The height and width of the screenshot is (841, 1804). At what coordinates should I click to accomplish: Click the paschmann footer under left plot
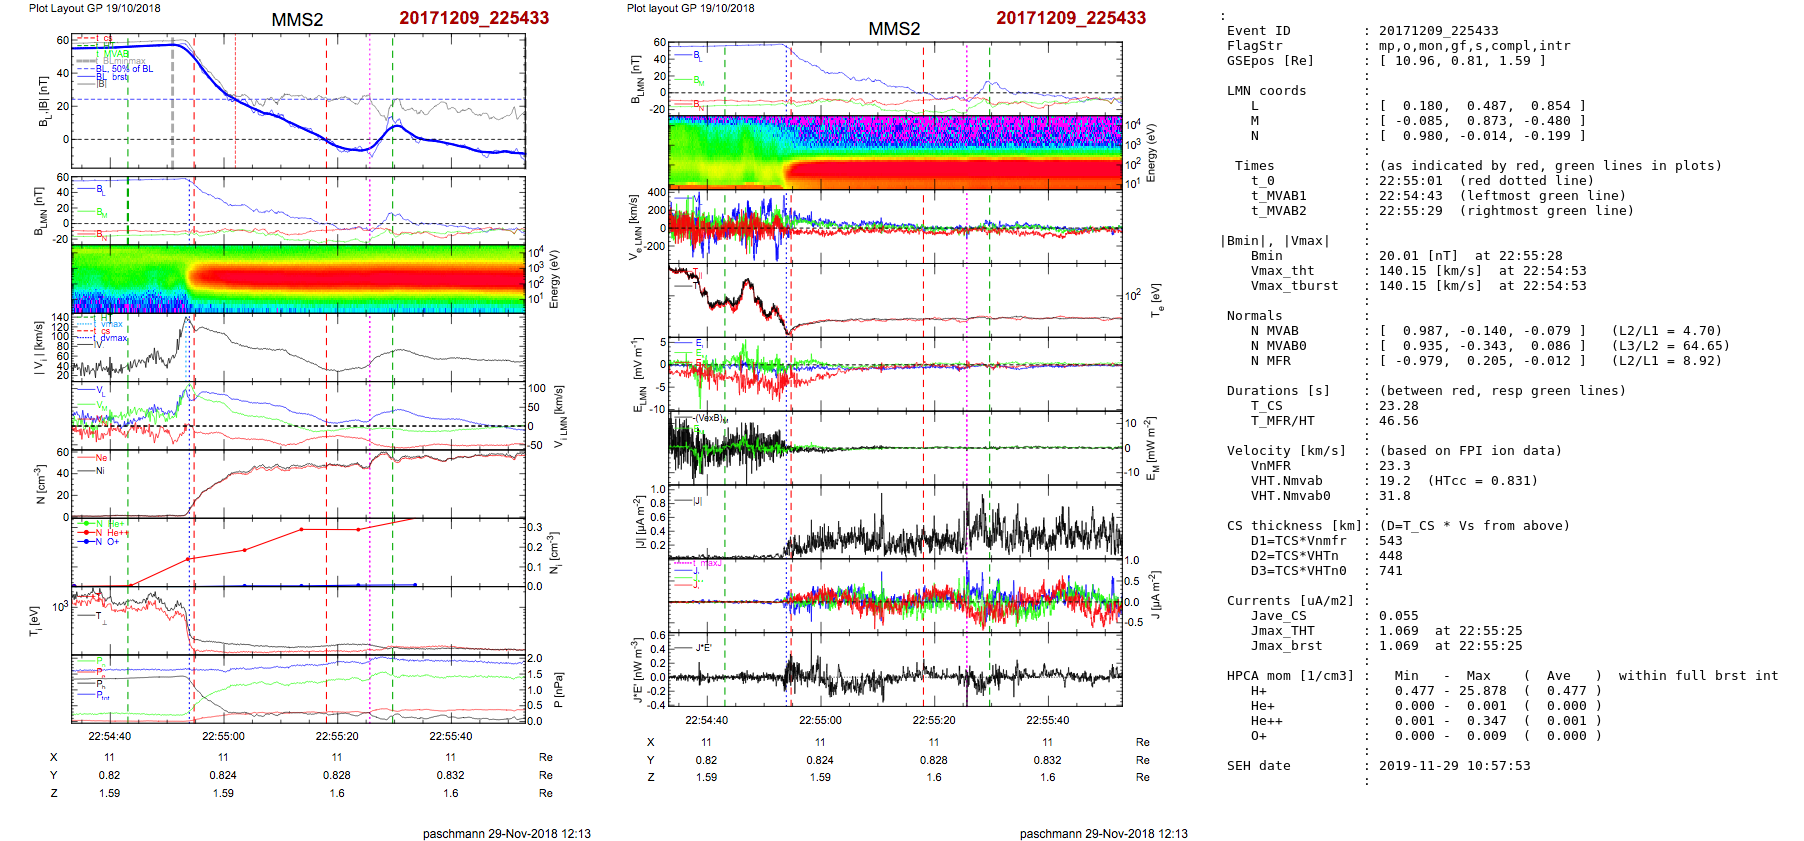(506, 833)
